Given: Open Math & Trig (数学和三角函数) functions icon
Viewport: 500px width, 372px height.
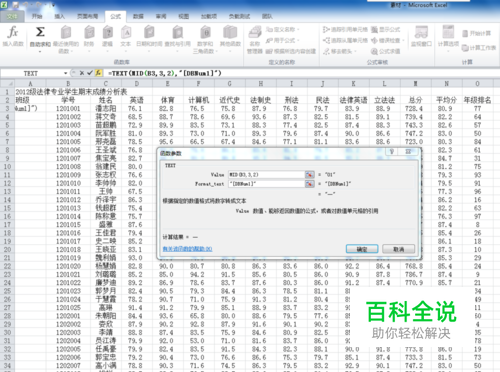Looking at the screenshot, I should (205, 33).
